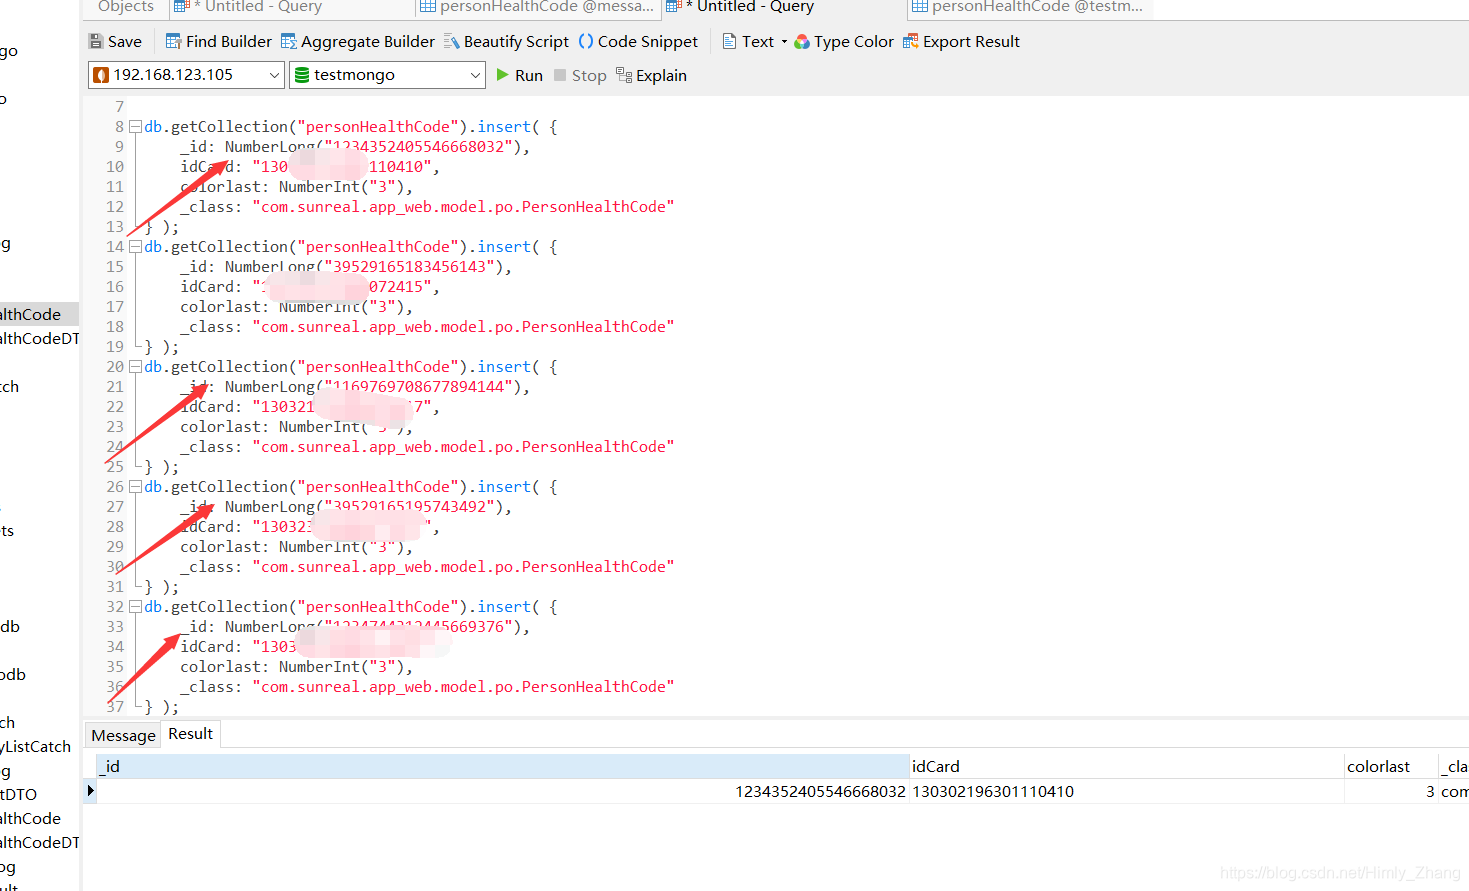
Task: Select the highlighted lthCode item in sidebar
Action: 39,314
